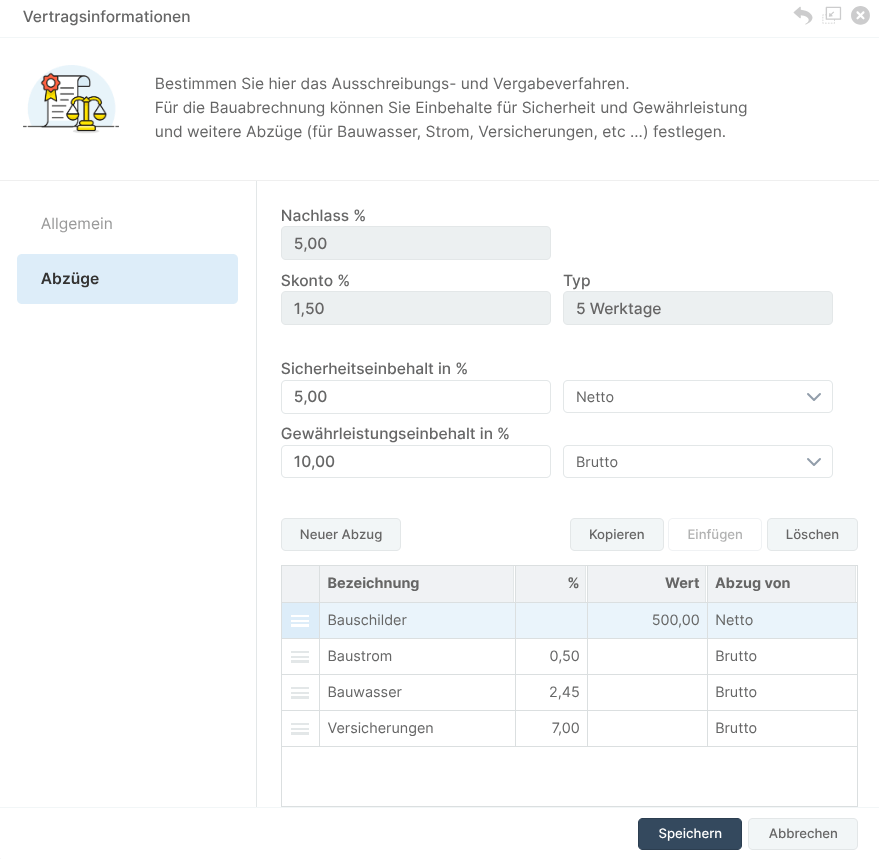This screenshot has height=859, width=879.
Task: Click the Neuer Abzug button
Action: [x=341, y=534]
